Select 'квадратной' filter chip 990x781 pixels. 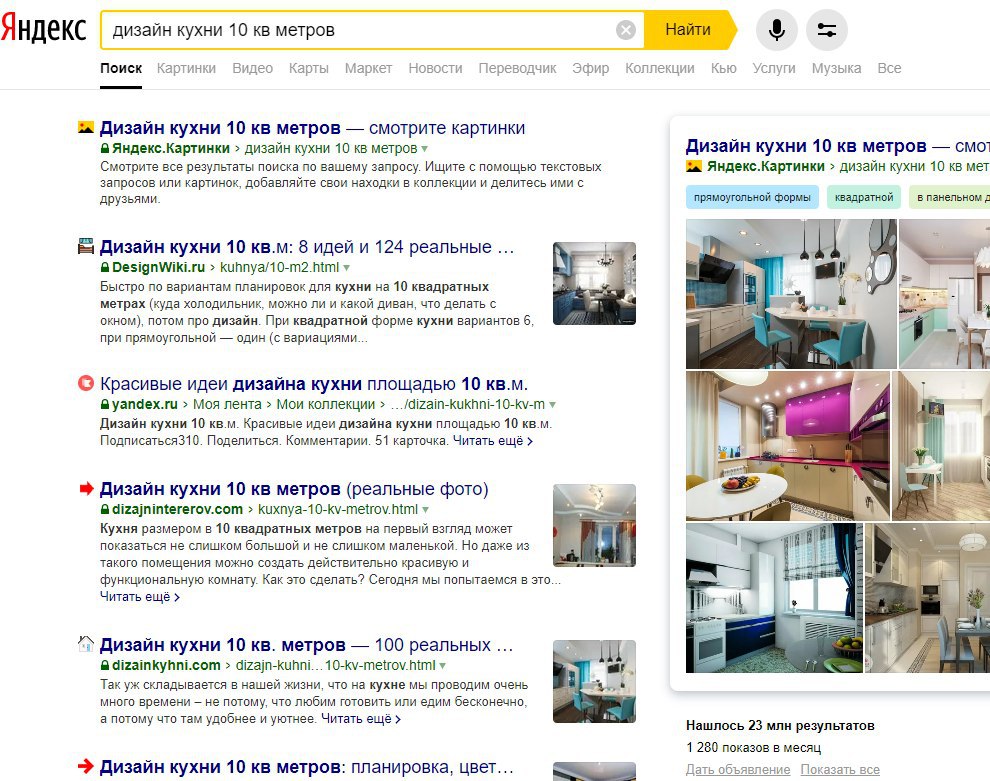pos(864,198)
